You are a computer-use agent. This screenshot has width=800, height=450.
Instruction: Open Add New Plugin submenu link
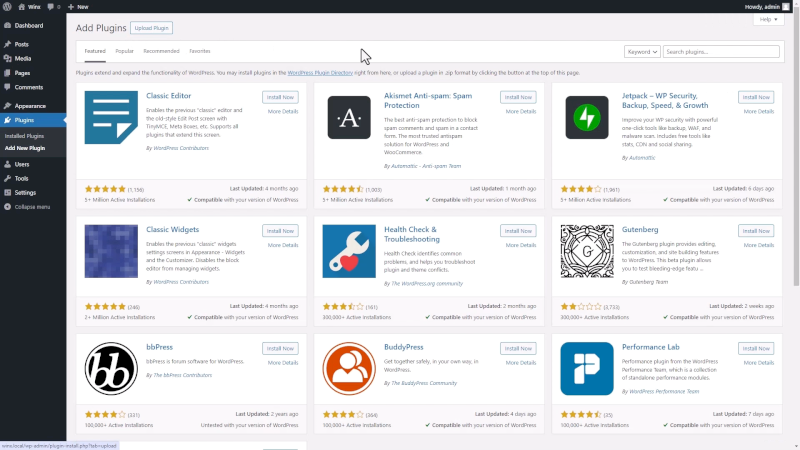coord(24,148)
